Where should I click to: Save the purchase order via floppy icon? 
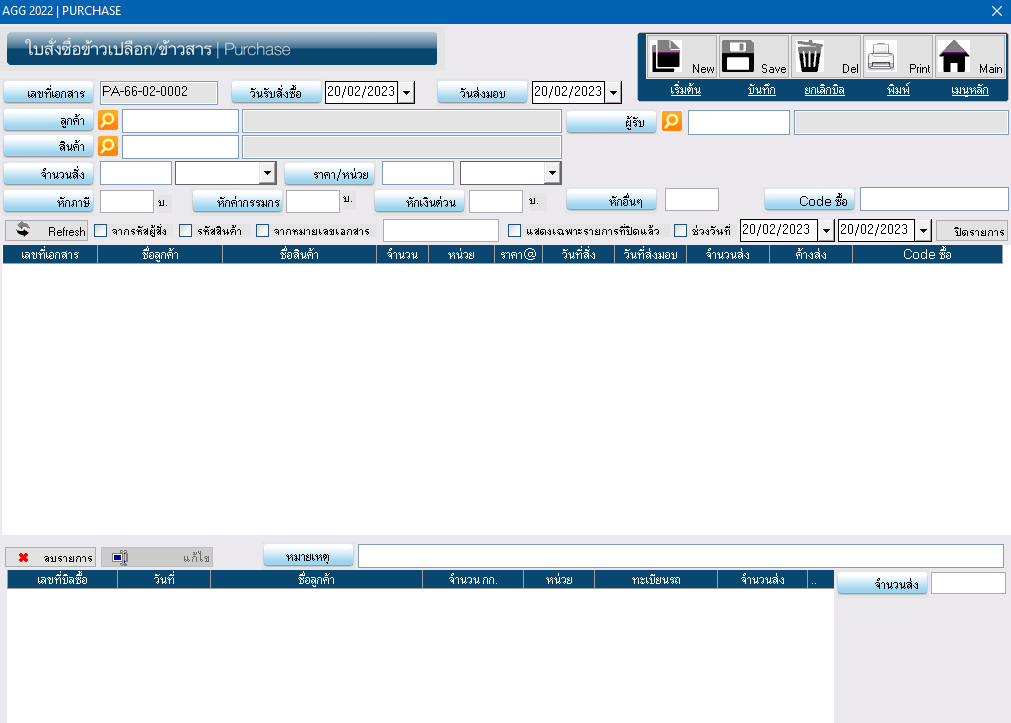(754, 57)
